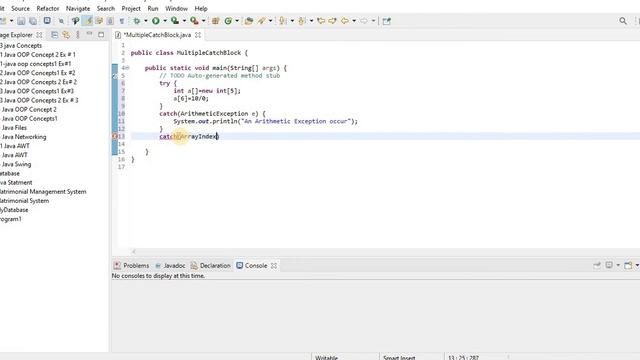Click the Open Console icon
Viewport: 640px width, 360px height.
(x=628, y=266)
